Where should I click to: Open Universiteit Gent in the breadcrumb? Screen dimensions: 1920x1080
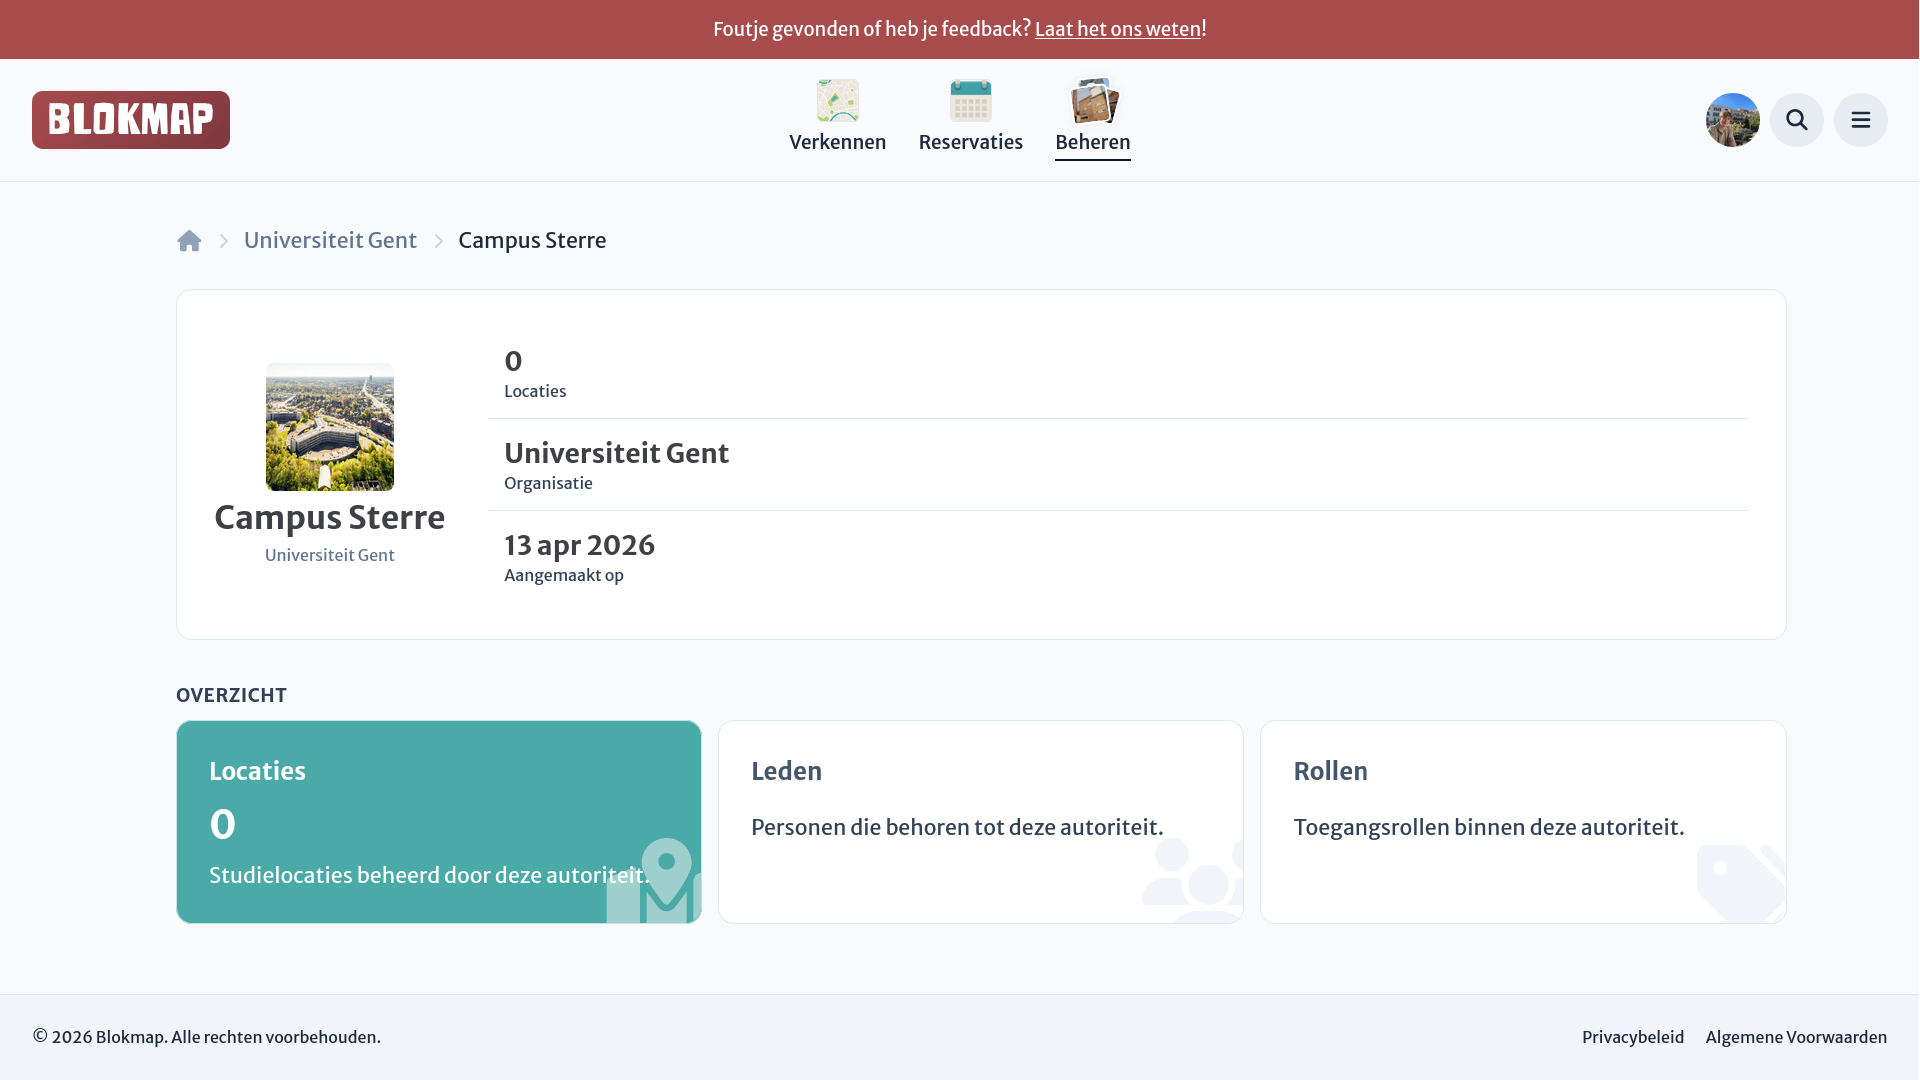(330, 240)
